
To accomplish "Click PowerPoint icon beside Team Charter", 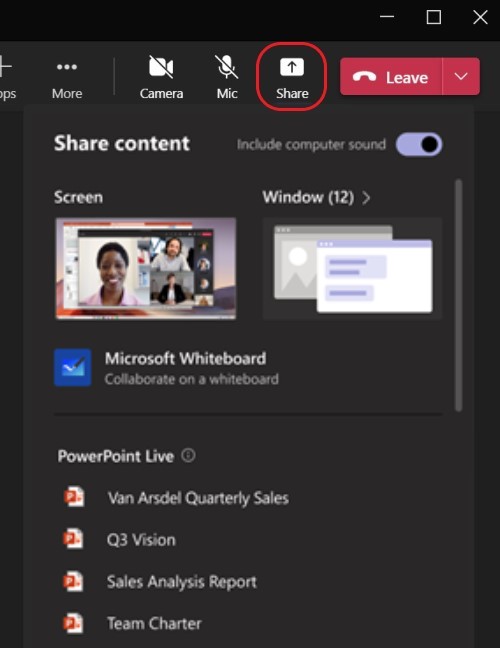I will [x=74, y=623].
